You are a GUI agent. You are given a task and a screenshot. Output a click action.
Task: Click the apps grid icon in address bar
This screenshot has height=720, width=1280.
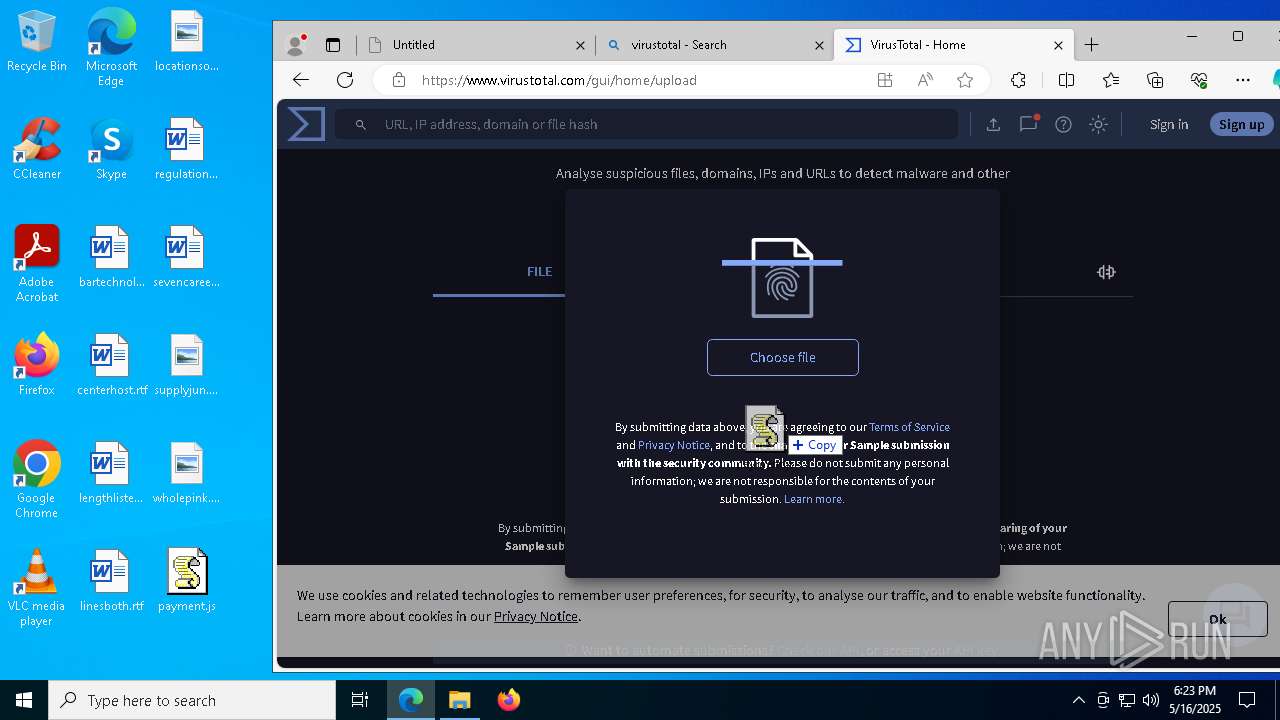[x=885, y=80]
